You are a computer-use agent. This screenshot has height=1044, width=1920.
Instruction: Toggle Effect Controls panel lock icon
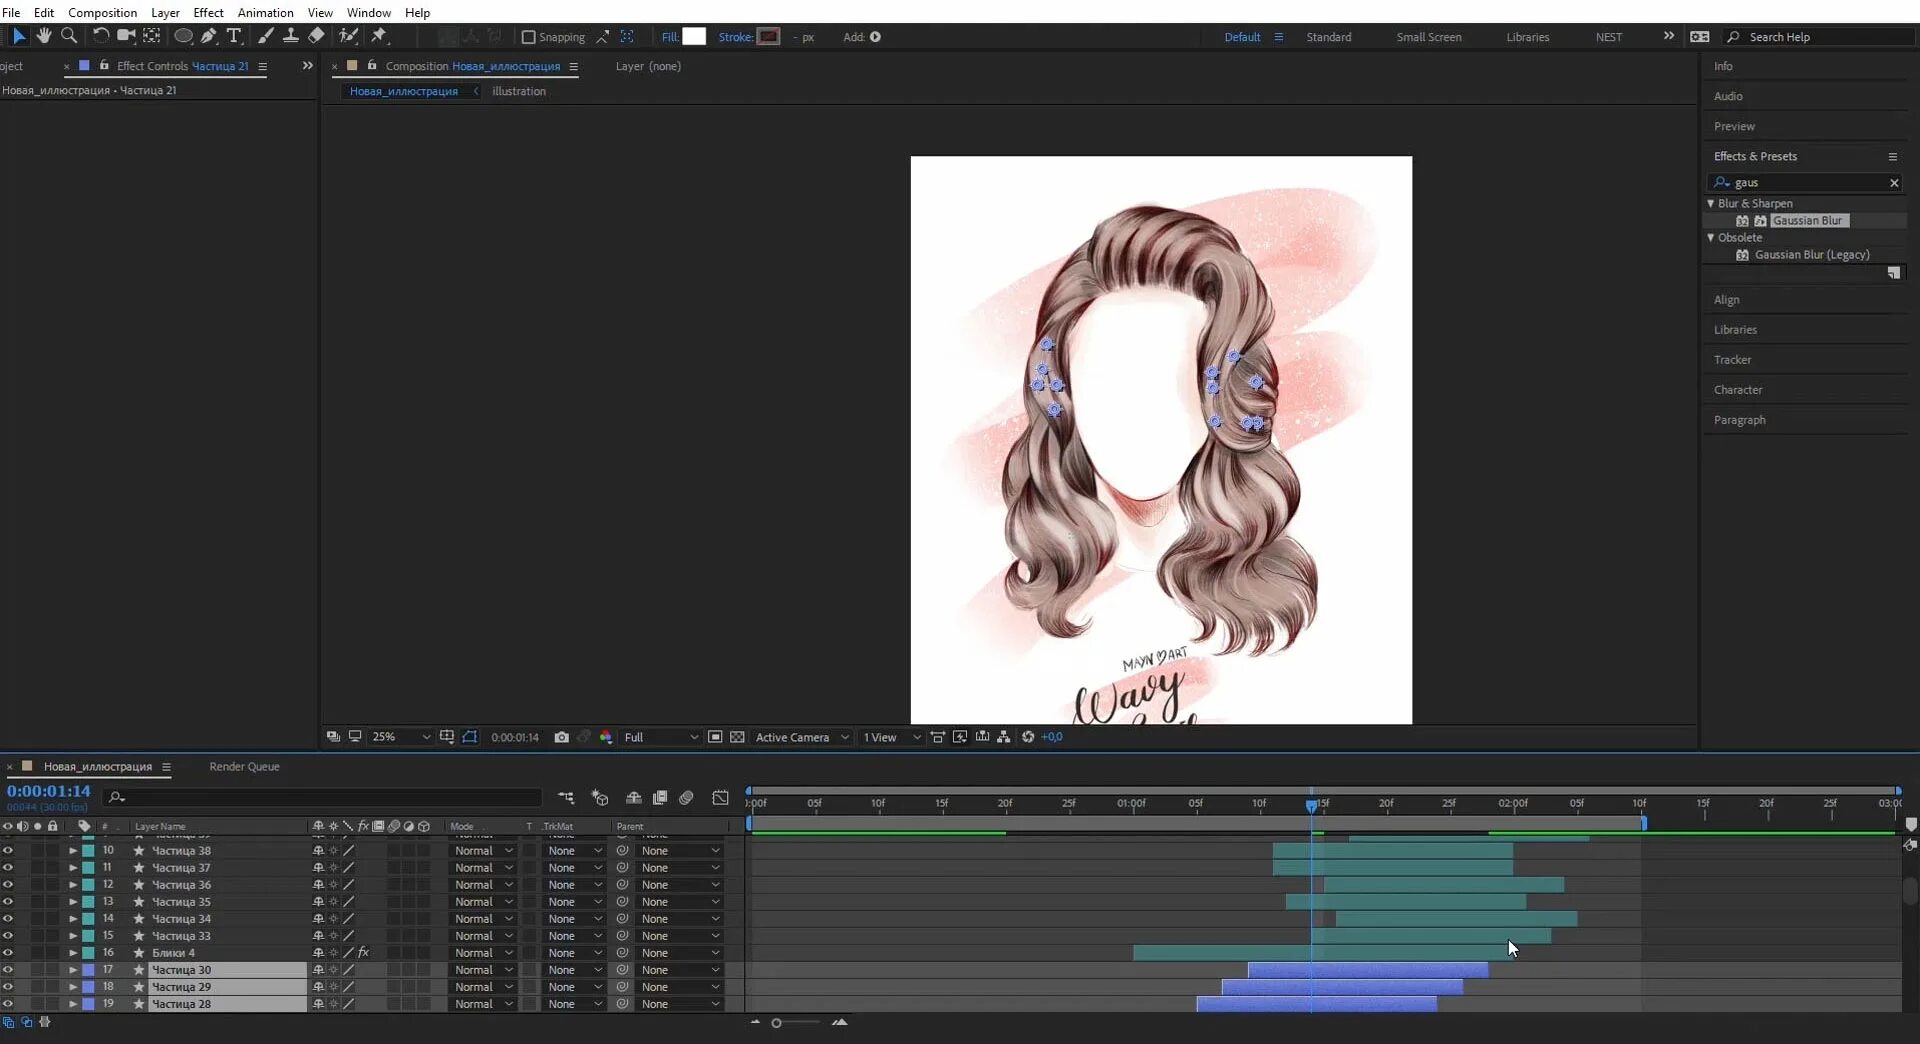click(104, 66)
